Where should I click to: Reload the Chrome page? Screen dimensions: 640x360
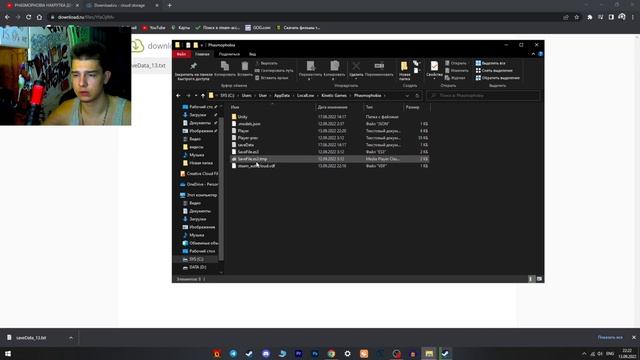tap(28, 17)
